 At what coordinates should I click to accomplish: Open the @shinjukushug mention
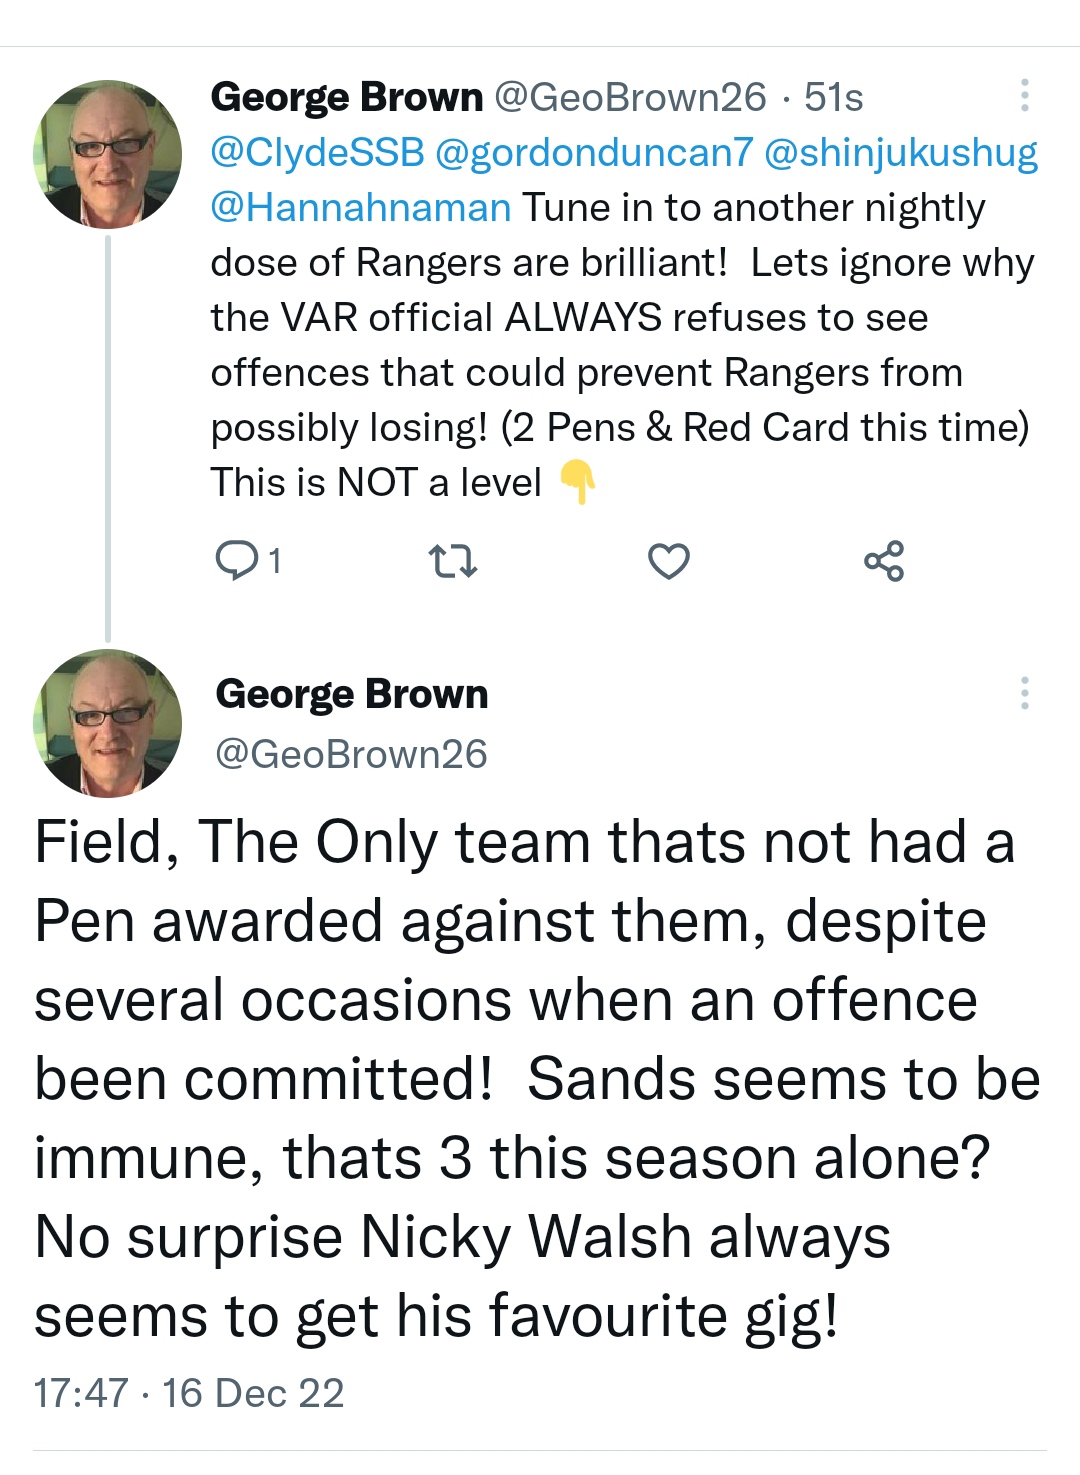point(900,152)
